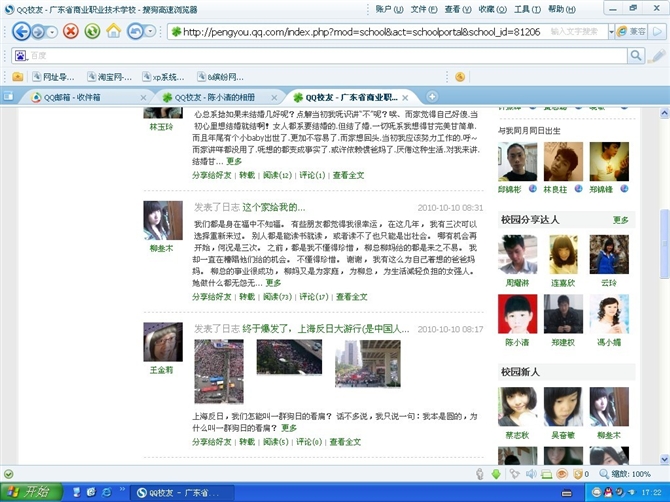Open the 缩放: 100% zoom control

pyautogui.click(x=625, y=474)
